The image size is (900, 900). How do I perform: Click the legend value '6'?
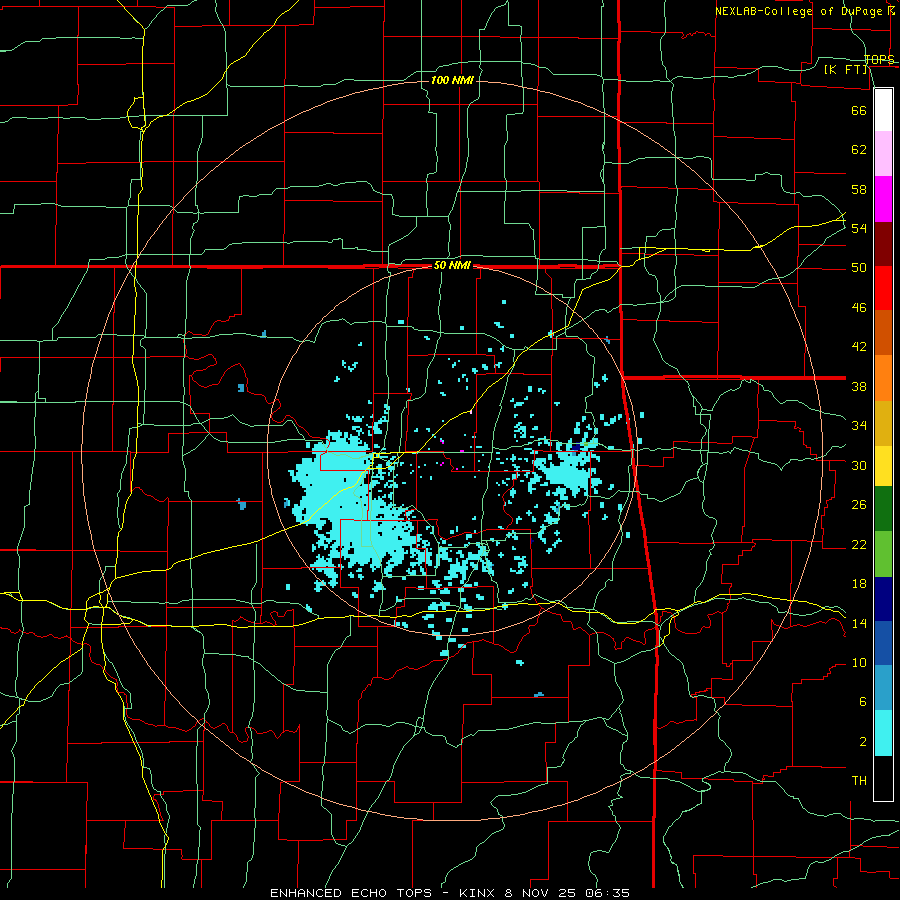point(863,702)
